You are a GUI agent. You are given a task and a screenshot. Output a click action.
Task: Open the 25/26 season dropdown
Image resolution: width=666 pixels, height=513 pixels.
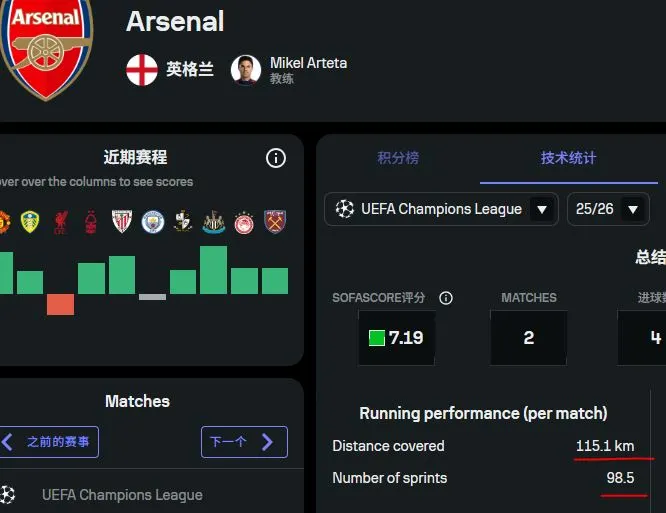coord(608,209)
